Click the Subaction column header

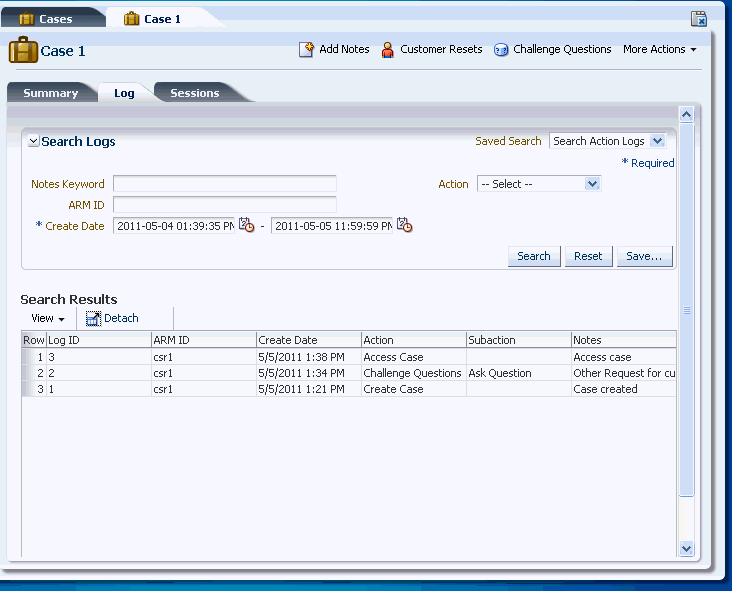point(519,340)
